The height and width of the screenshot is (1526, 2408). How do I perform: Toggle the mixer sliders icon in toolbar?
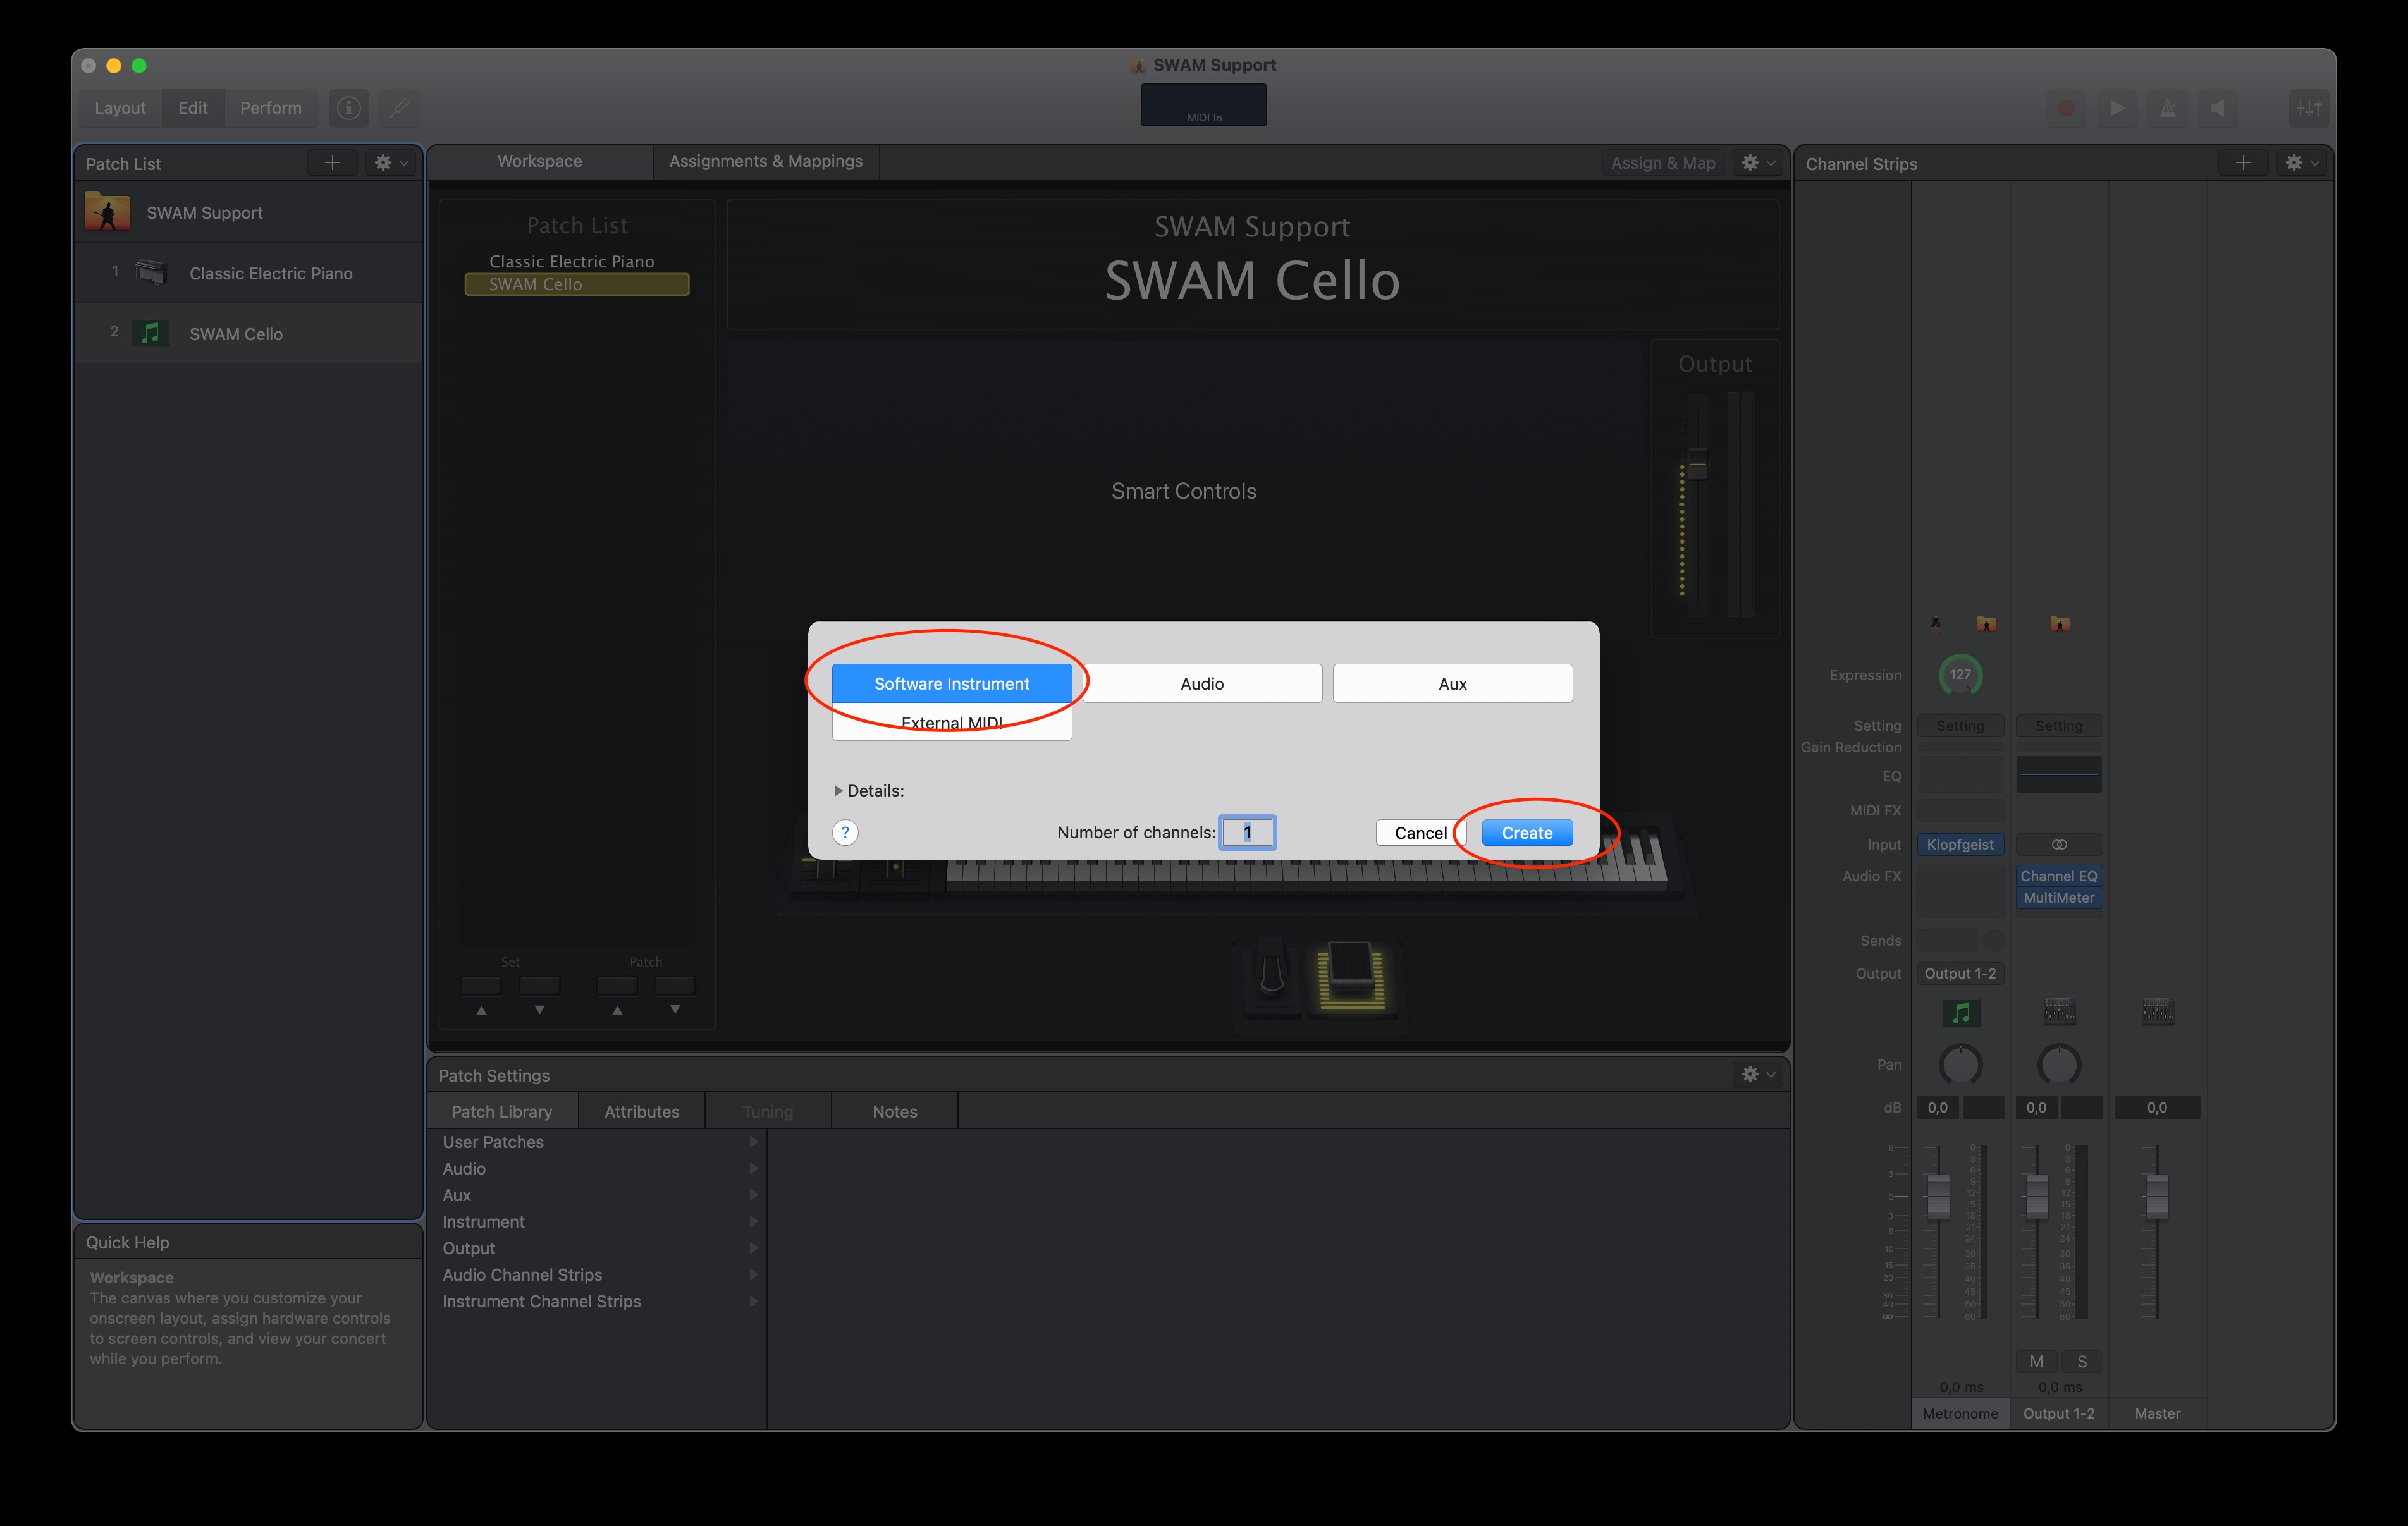coord(2309,108)
